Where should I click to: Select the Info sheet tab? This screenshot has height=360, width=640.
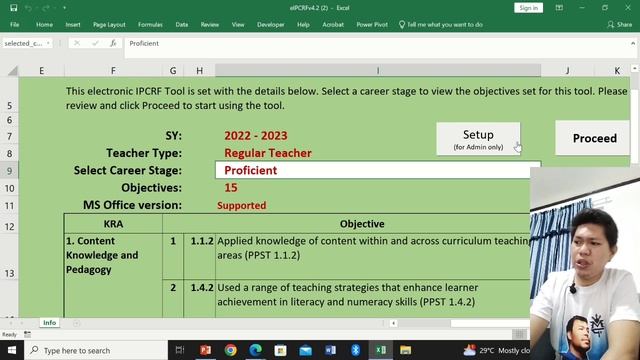tap(49, 323)
